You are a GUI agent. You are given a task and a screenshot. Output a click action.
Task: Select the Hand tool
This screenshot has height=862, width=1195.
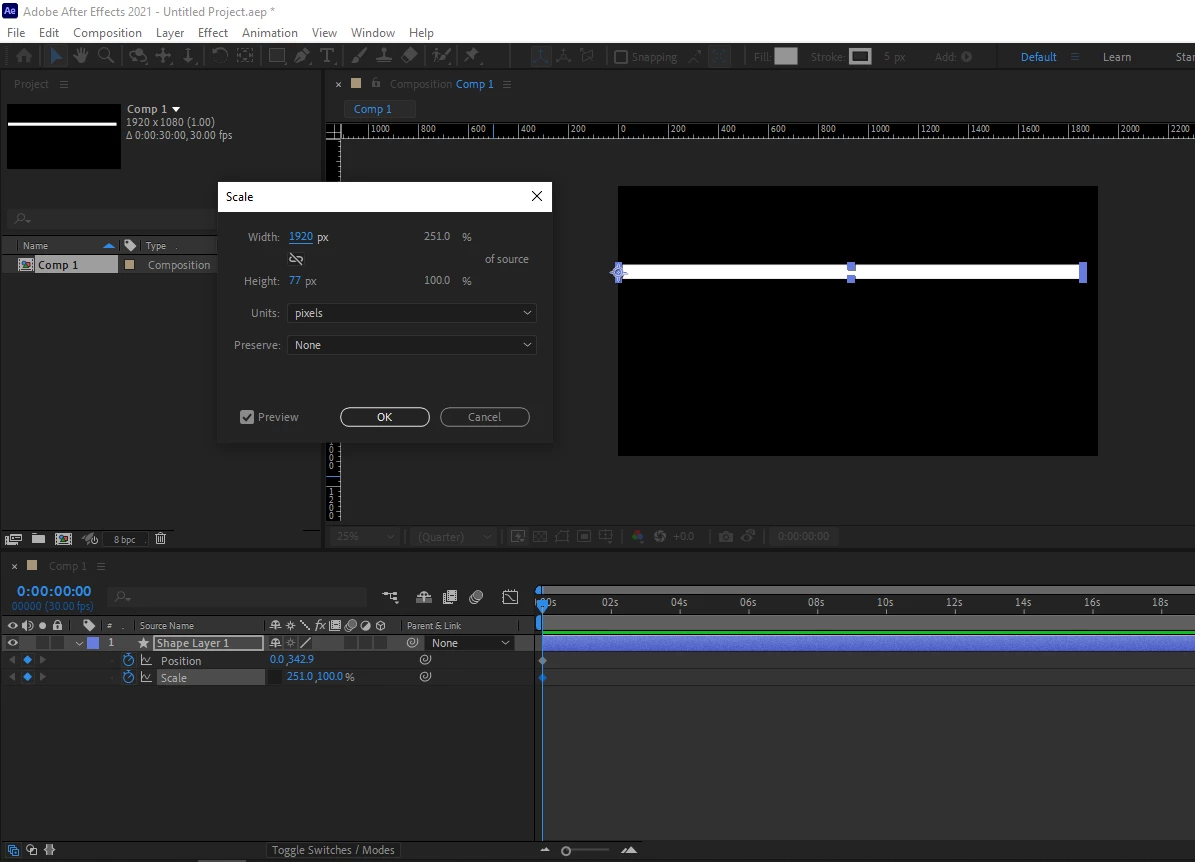point(80,56)
